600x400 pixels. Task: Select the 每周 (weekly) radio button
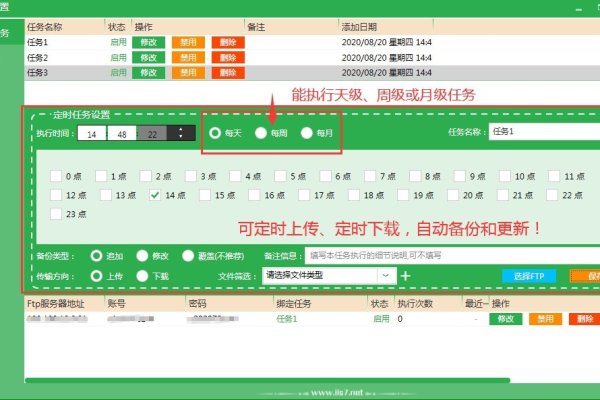[x=261, y=133]
